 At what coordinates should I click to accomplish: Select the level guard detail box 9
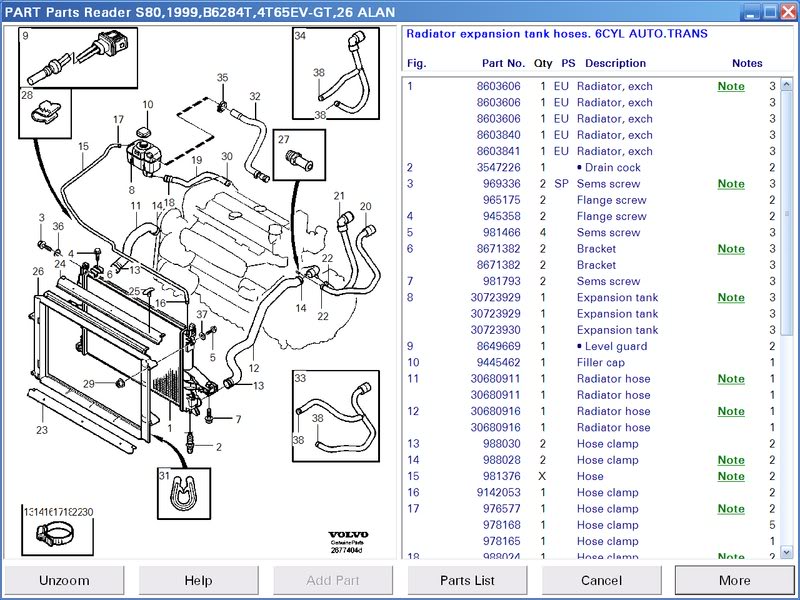tap(78, 58)
